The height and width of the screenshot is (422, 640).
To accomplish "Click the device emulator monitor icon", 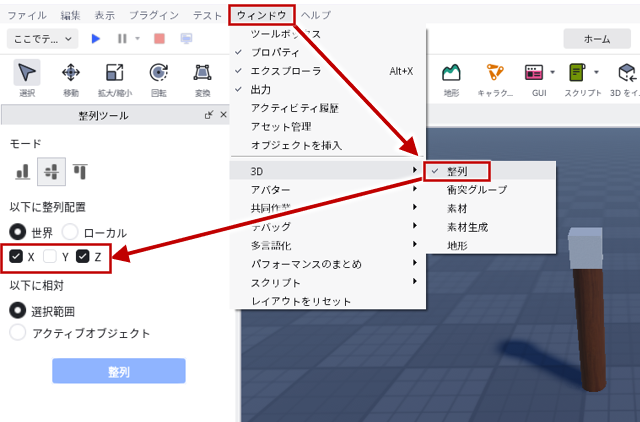I will pos(186,39).
